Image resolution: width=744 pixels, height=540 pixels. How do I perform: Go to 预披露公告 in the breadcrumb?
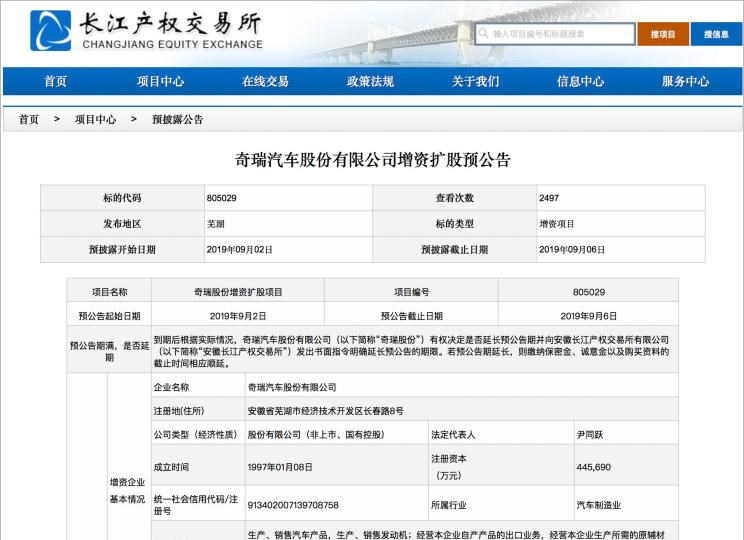point(177,119)
